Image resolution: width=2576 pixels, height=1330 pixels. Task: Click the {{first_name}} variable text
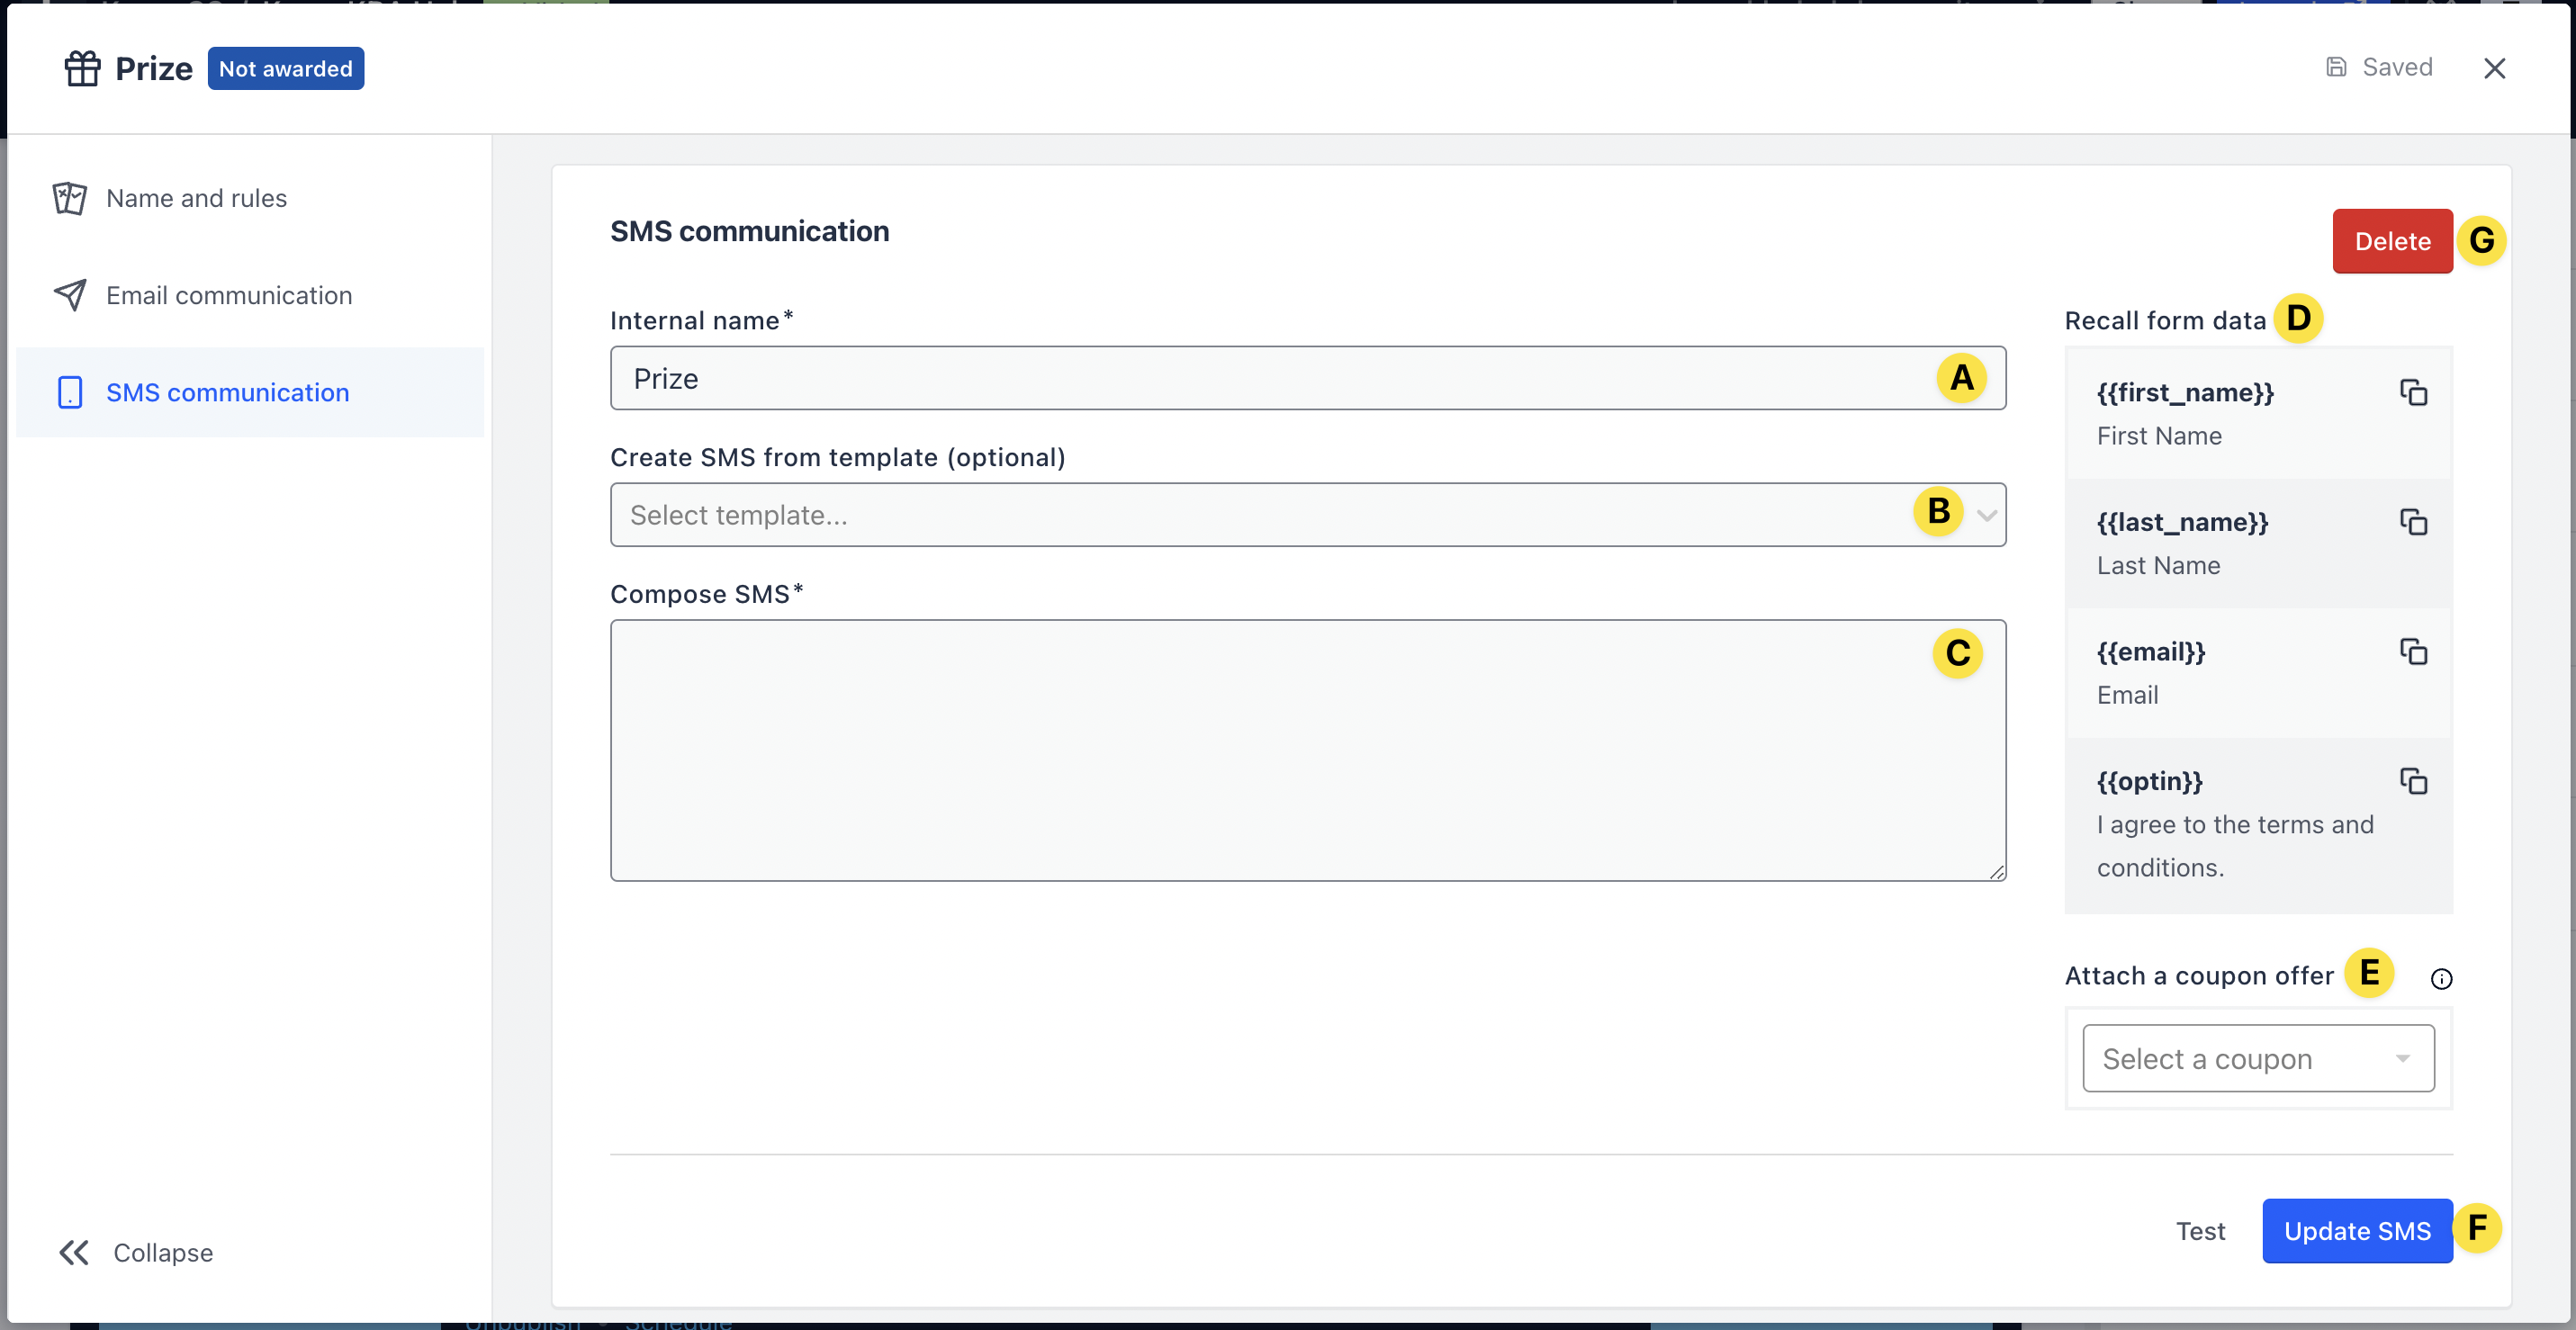click(2185, 392)
